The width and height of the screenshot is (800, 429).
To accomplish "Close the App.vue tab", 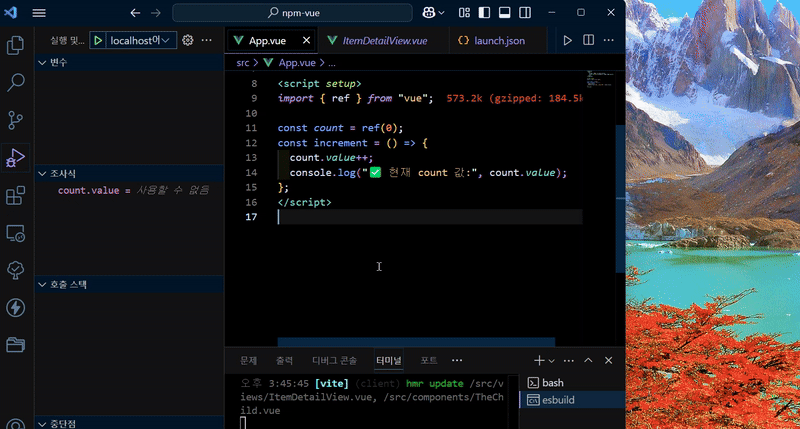I will 306,40.
